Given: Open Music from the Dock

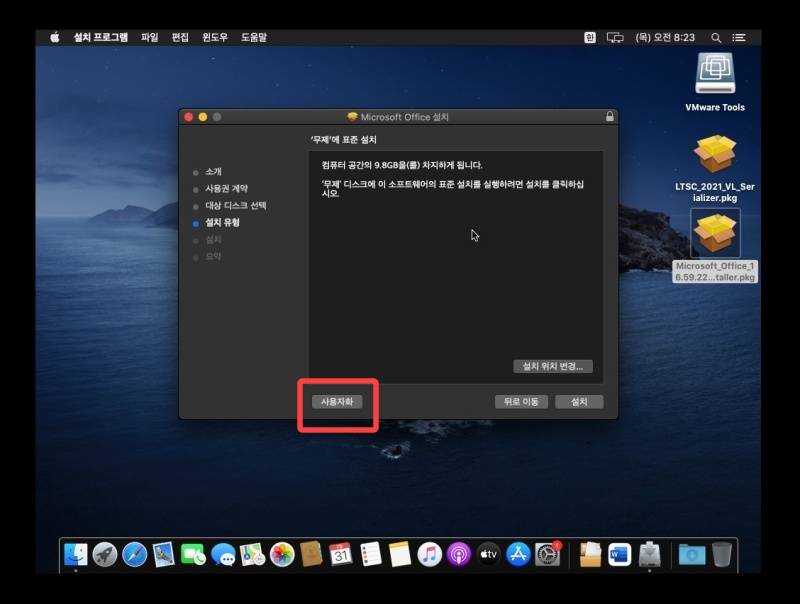Looking at the screenshot, I should pyautogui.click(x=429, y=555).
